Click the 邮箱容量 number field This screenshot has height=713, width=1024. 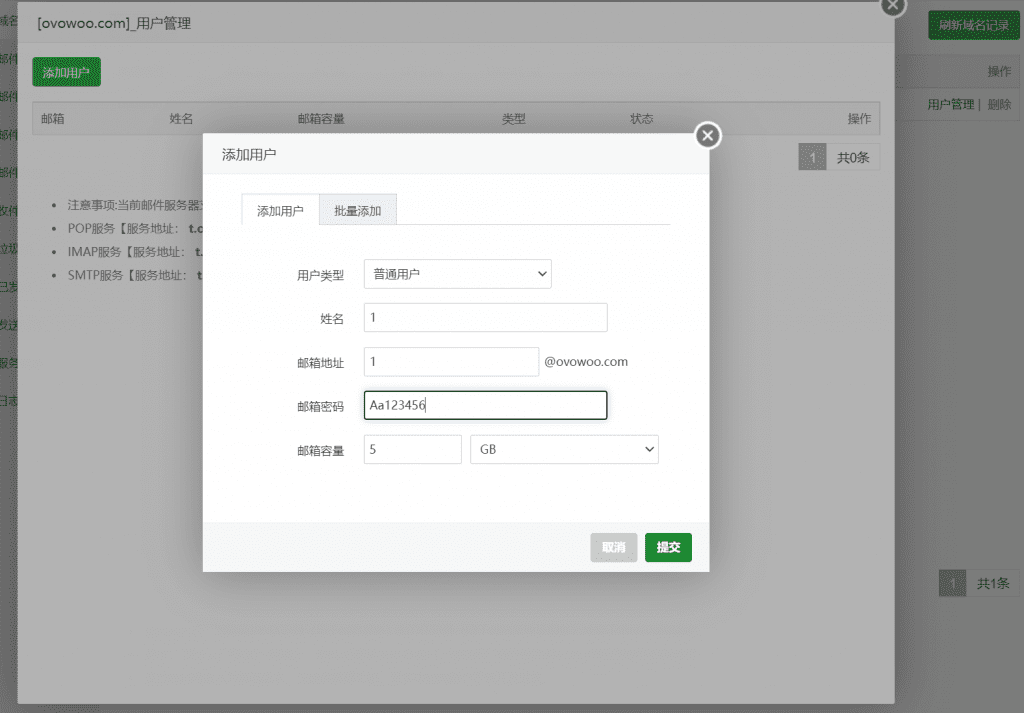pyautogui.click(x=412, y=450)
